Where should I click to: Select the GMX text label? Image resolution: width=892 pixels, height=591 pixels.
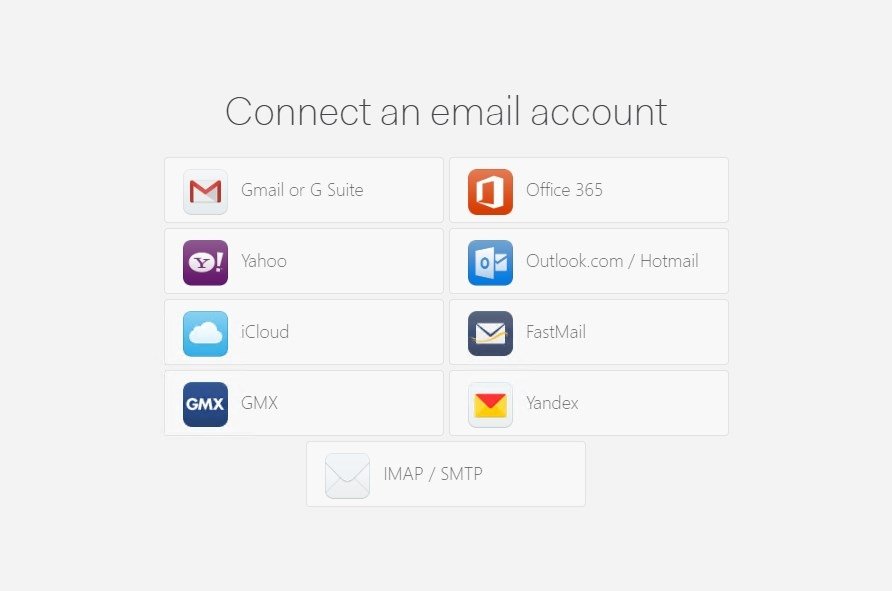pos(259,403)
